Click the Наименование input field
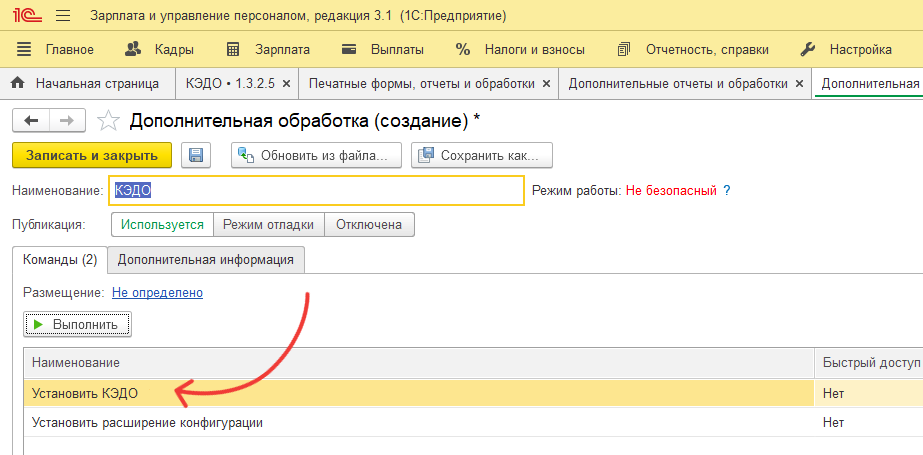923x455 pixels. [316, 191]
